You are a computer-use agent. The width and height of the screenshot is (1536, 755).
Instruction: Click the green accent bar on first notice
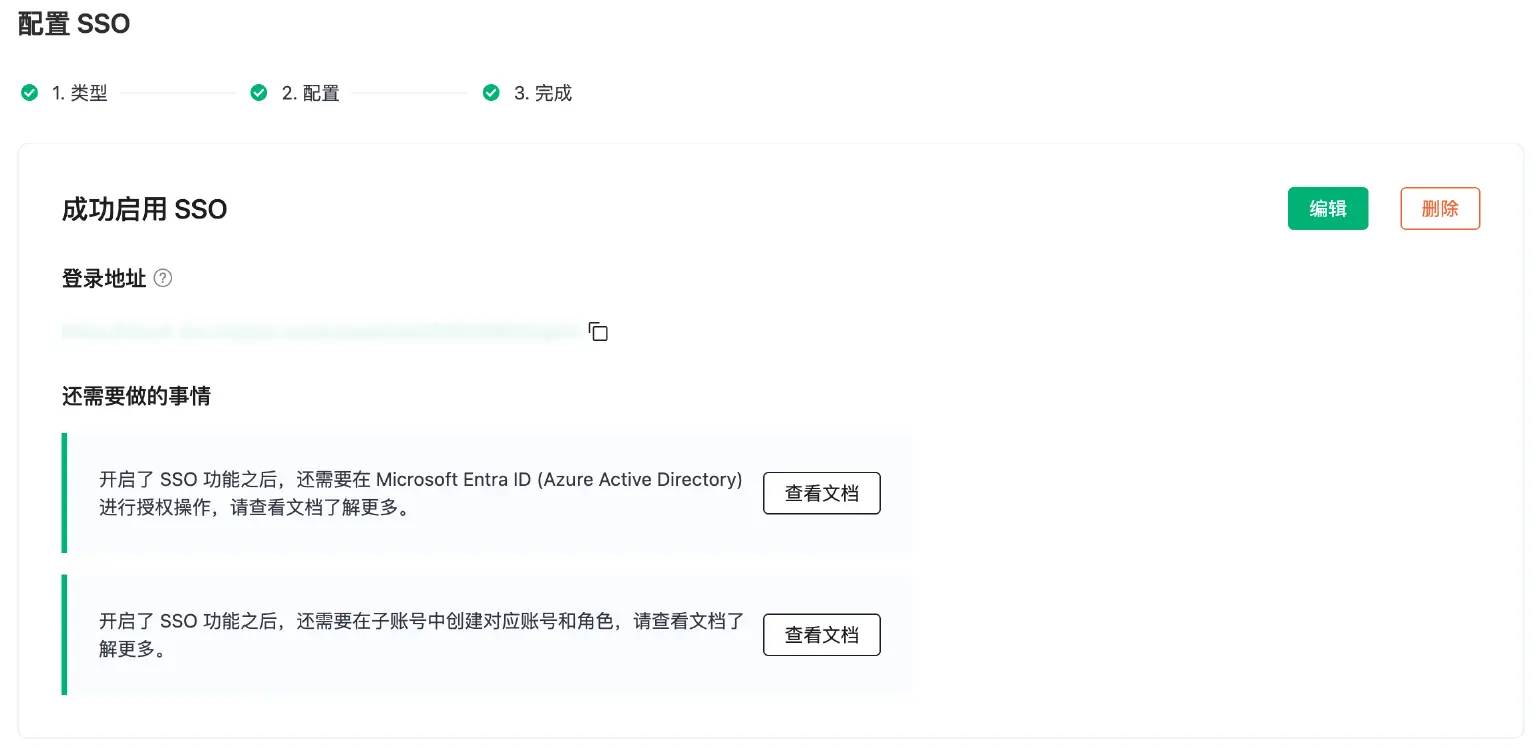click(64, 493)
